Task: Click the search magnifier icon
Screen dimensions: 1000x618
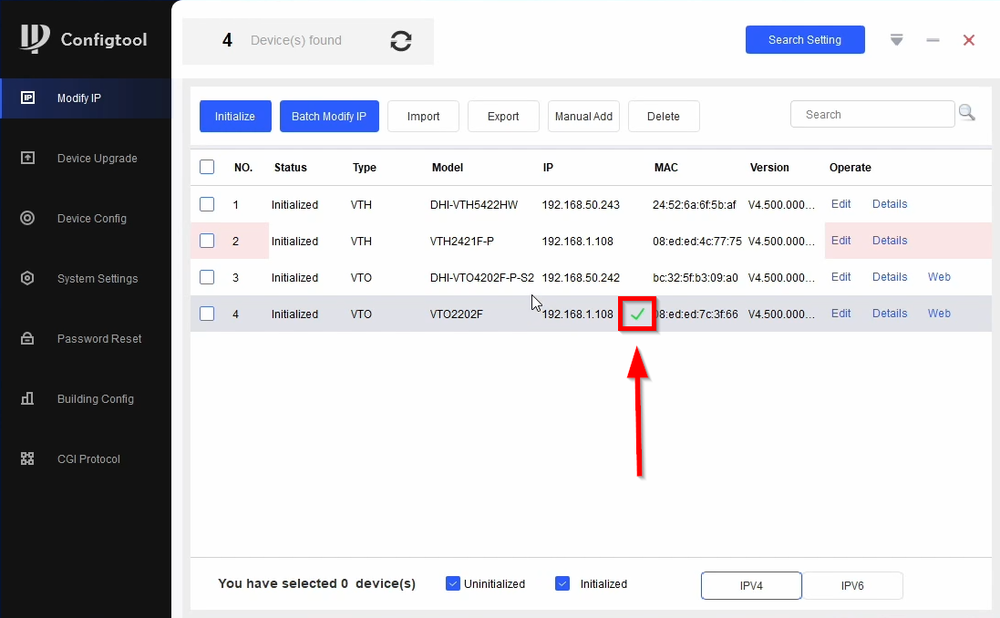Action: pos(966,113)
